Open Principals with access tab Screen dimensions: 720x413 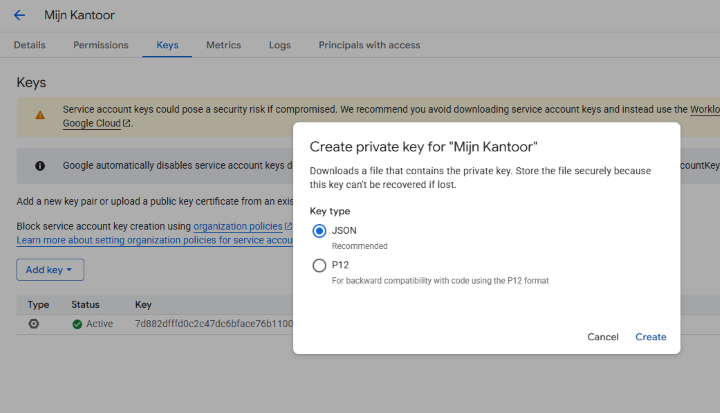[369, 45]
